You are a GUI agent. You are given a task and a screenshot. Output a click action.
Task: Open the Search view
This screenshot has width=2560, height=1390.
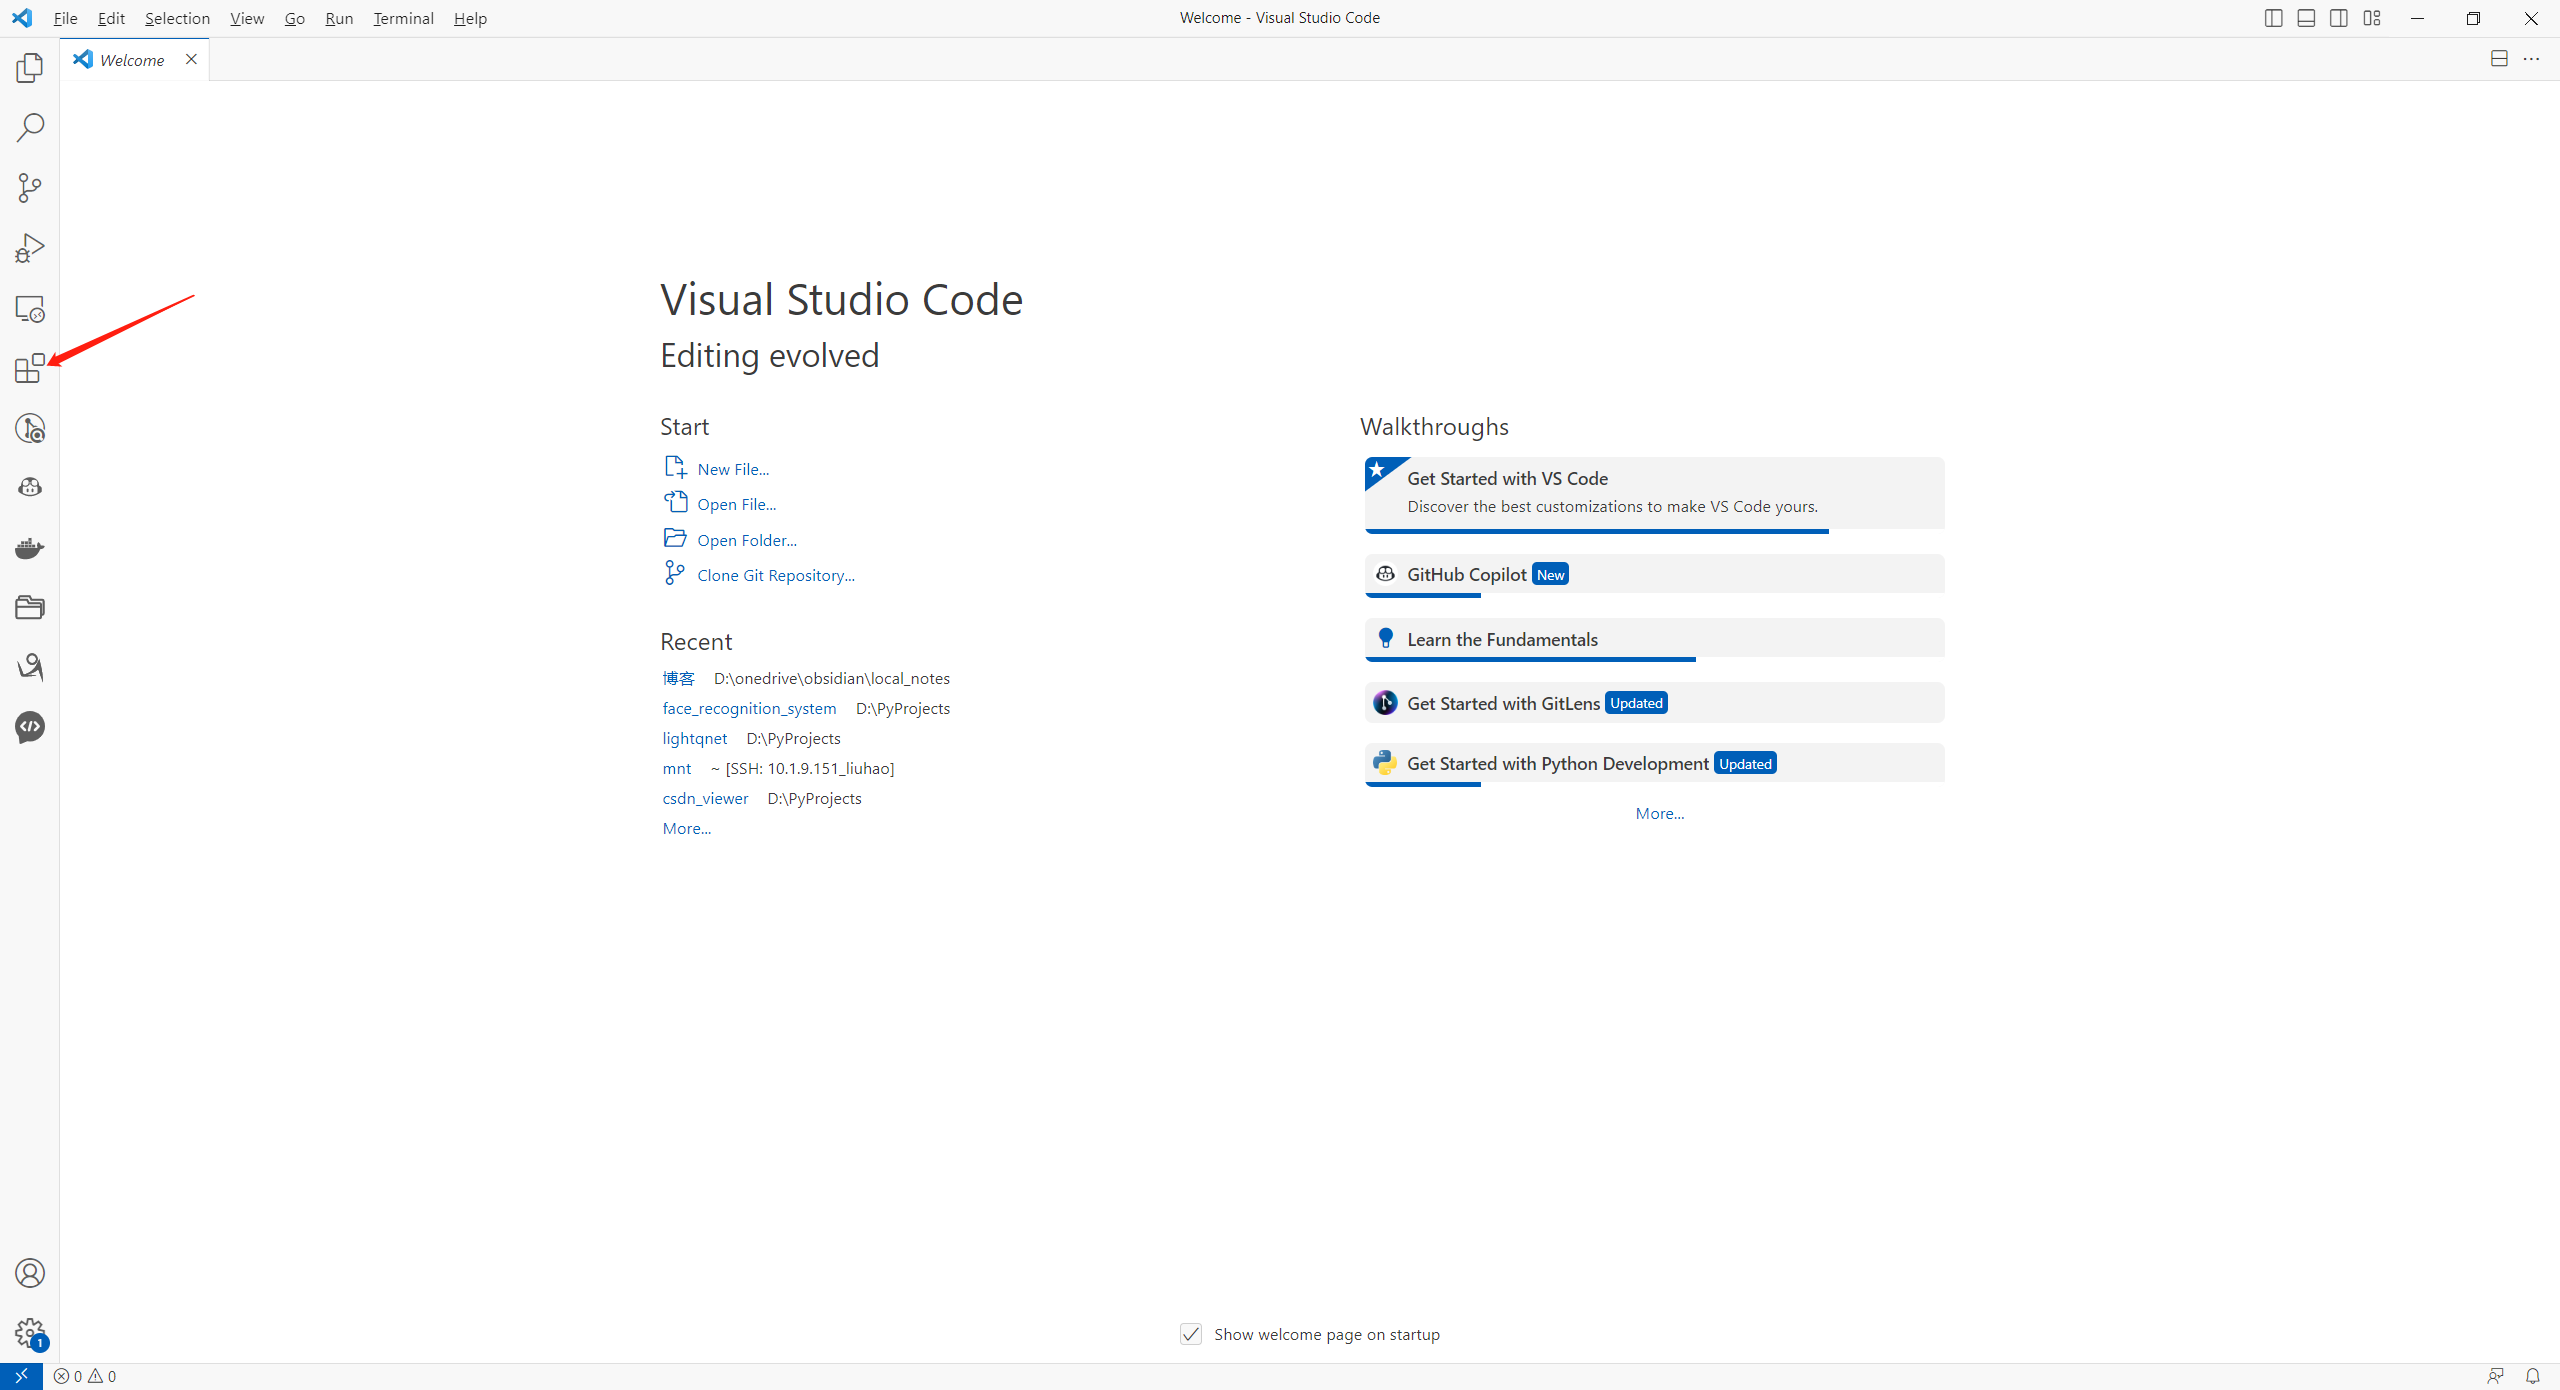[30, 128]
